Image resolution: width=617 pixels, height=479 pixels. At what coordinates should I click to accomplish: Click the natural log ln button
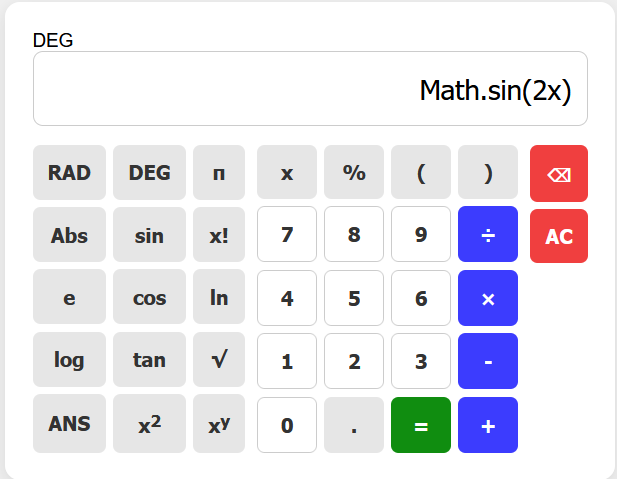(x=219, y=297)
